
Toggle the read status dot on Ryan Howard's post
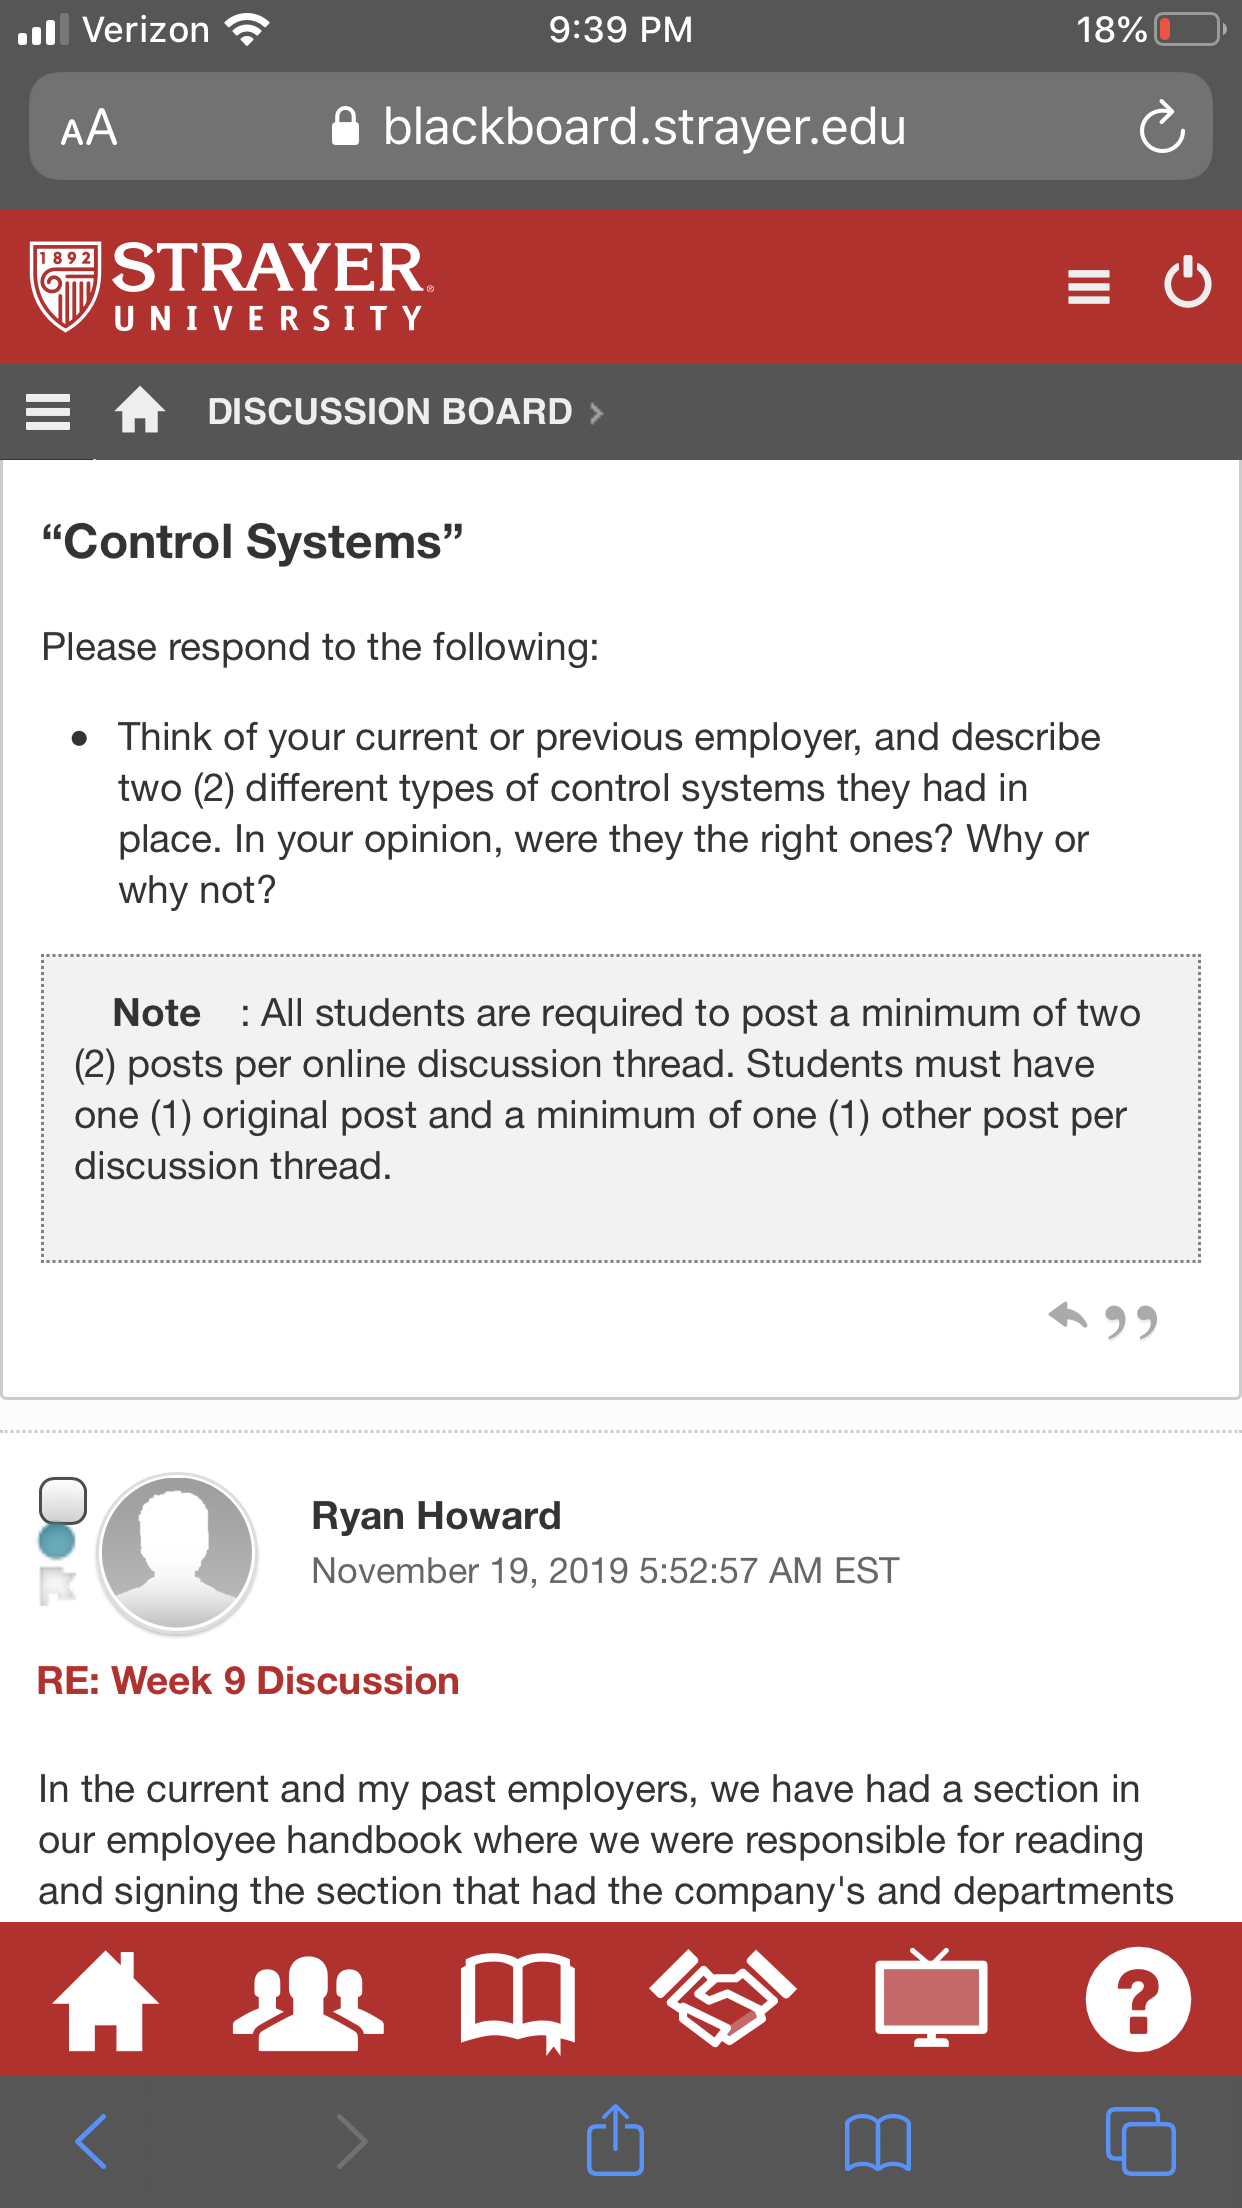(x=57, y=1541)
